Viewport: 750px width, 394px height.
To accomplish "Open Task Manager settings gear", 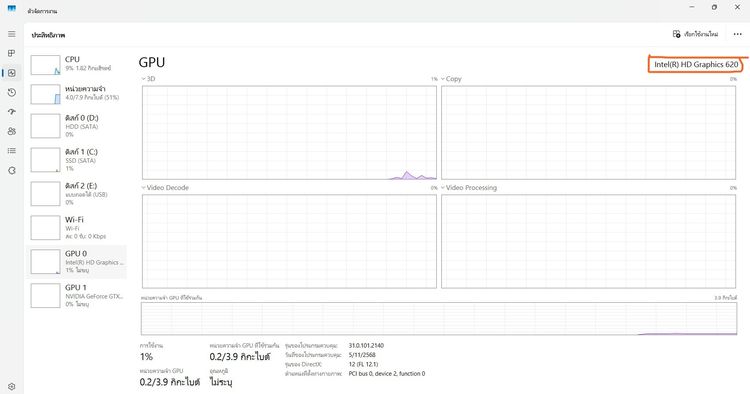I will pos(11,386).
